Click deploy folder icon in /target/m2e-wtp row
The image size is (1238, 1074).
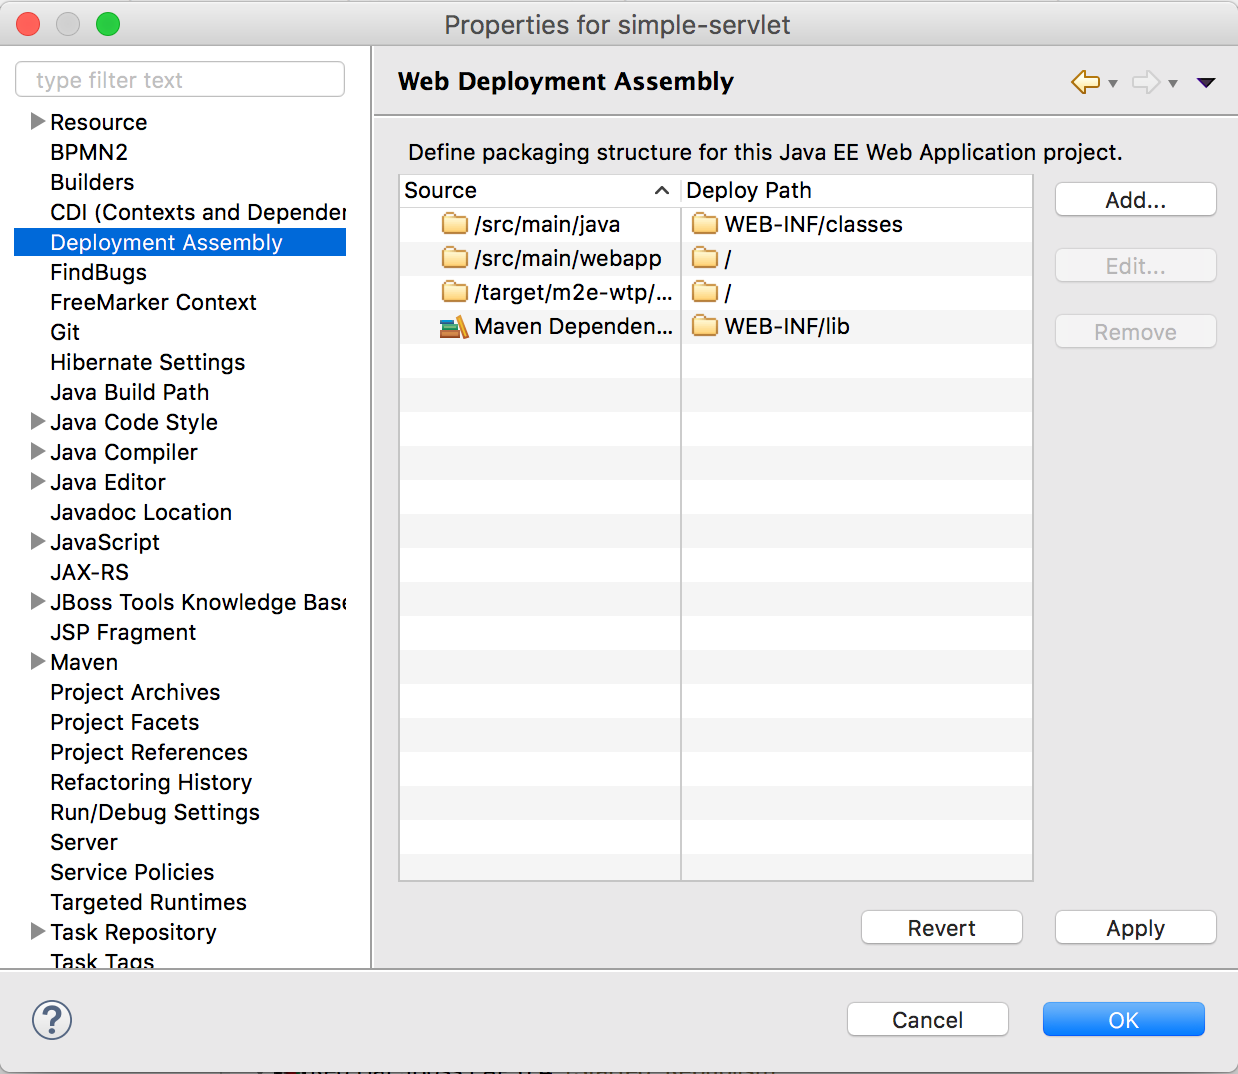[705, 291]
